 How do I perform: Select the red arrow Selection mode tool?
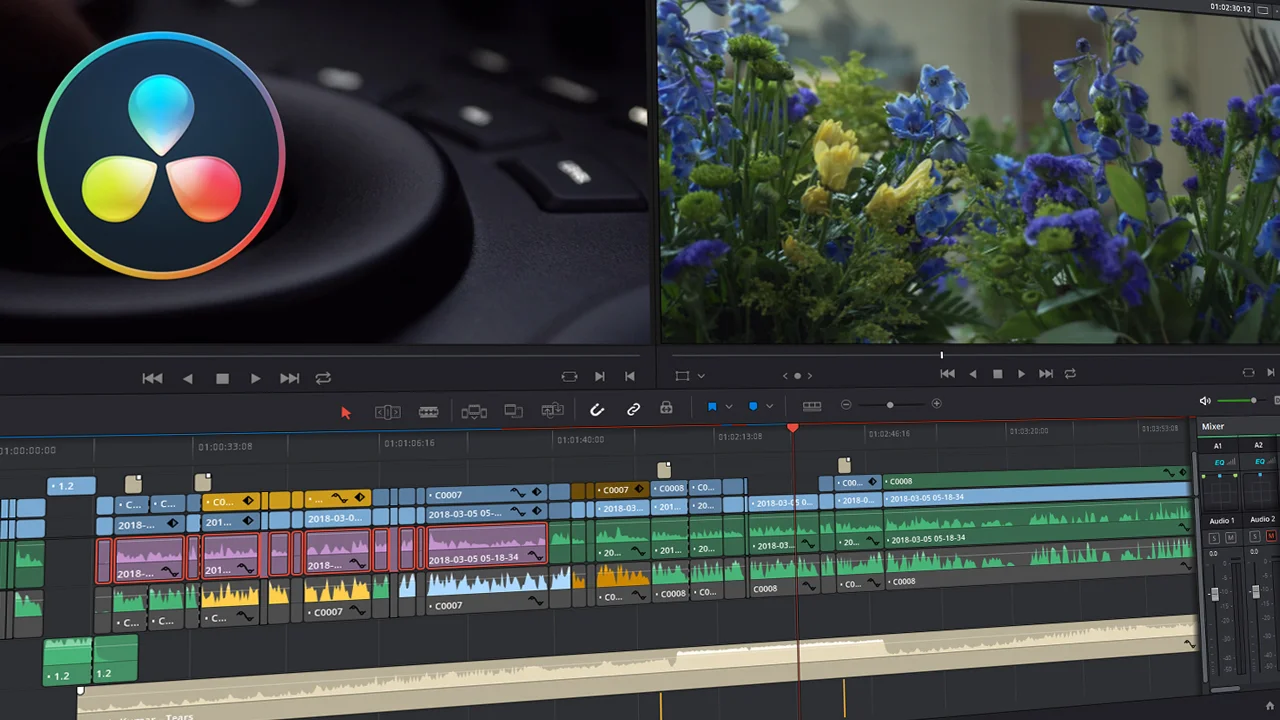(346, 412)
